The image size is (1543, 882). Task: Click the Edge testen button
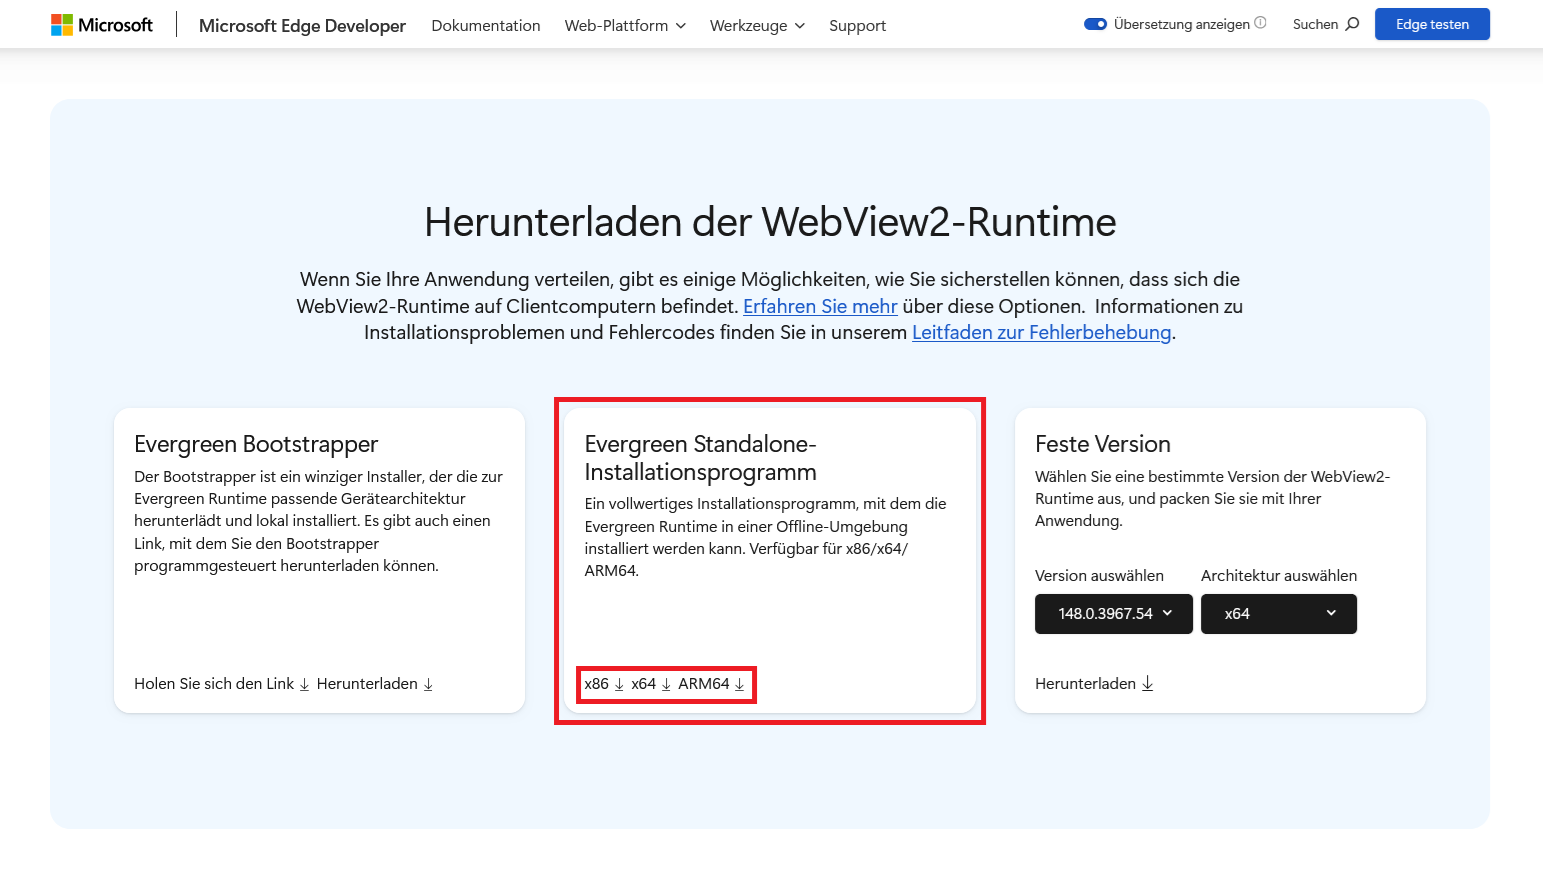(1432, 24)
